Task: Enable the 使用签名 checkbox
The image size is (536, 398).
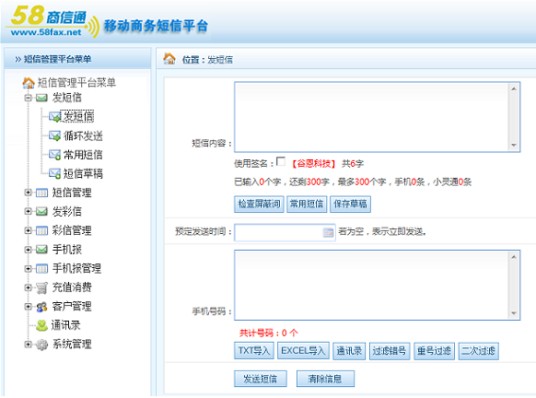Action: coord(281,161)
